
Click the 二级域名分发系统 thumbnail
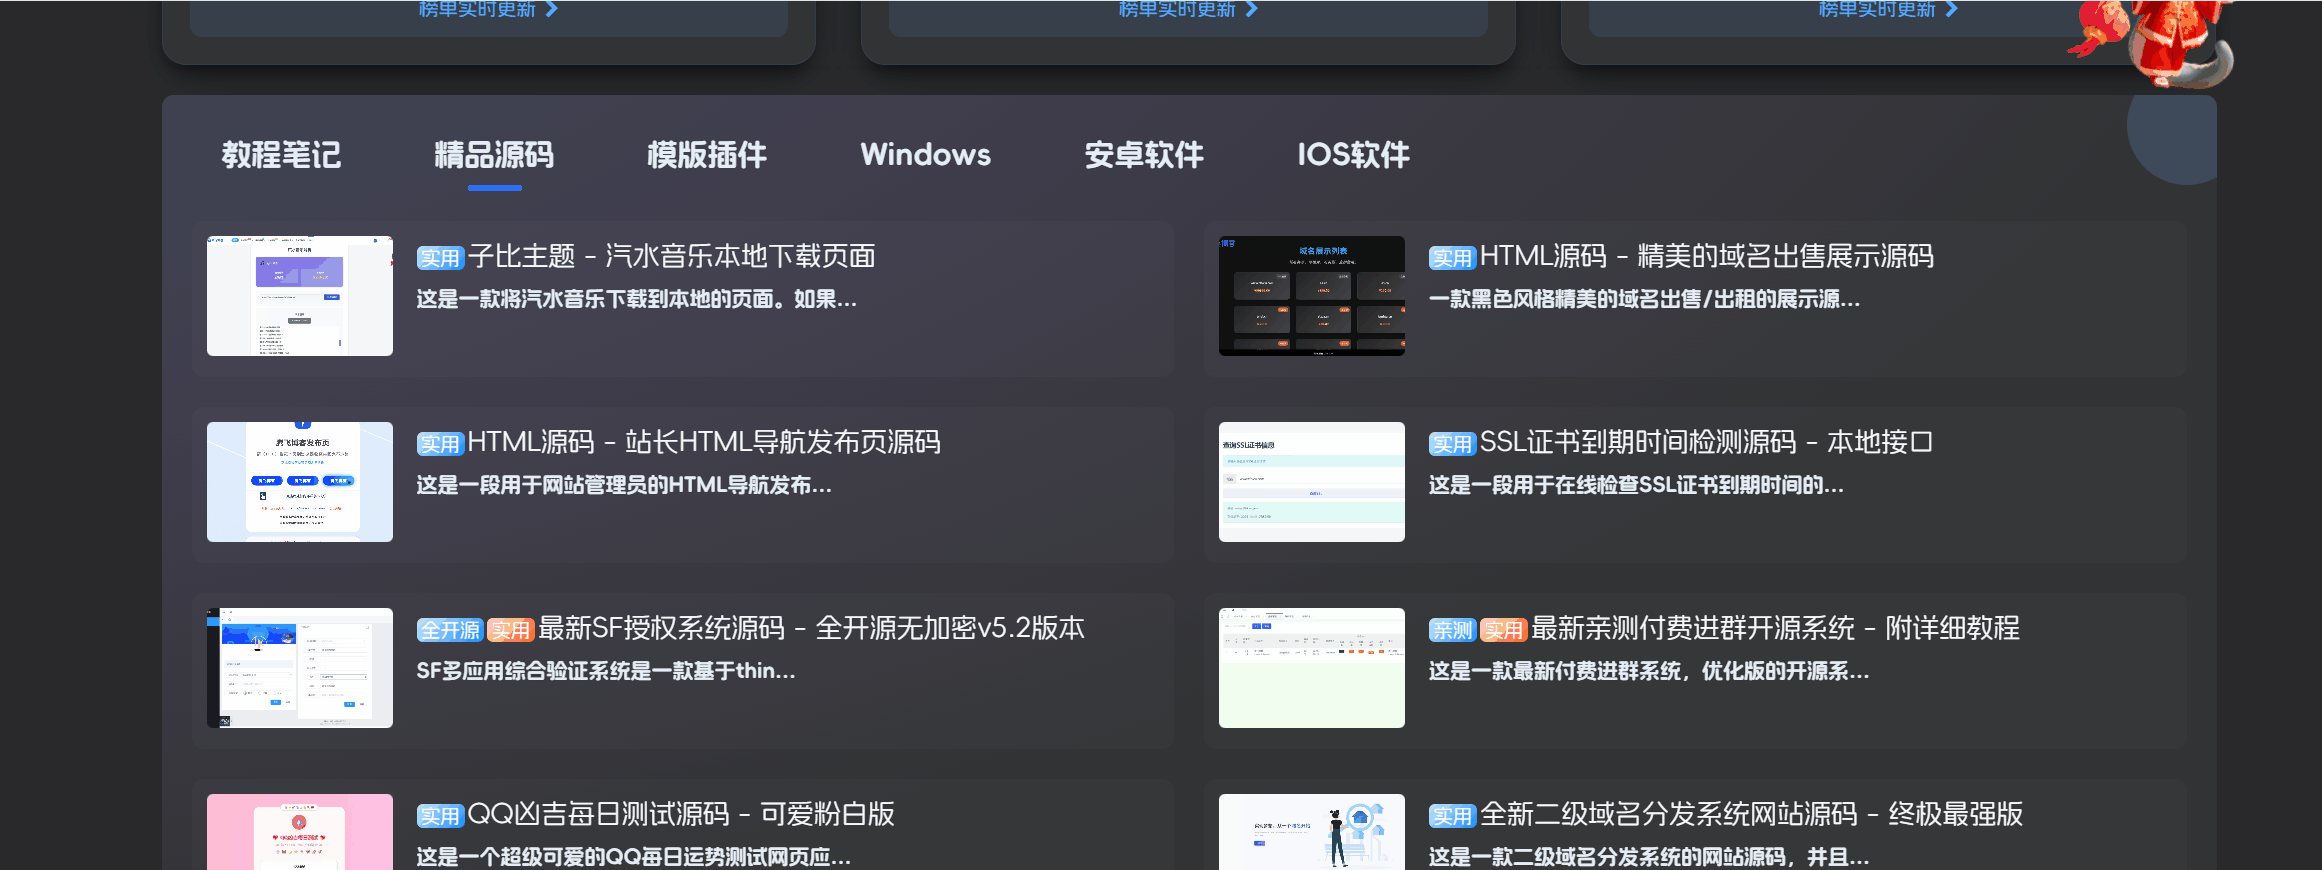pos(1312,832)
